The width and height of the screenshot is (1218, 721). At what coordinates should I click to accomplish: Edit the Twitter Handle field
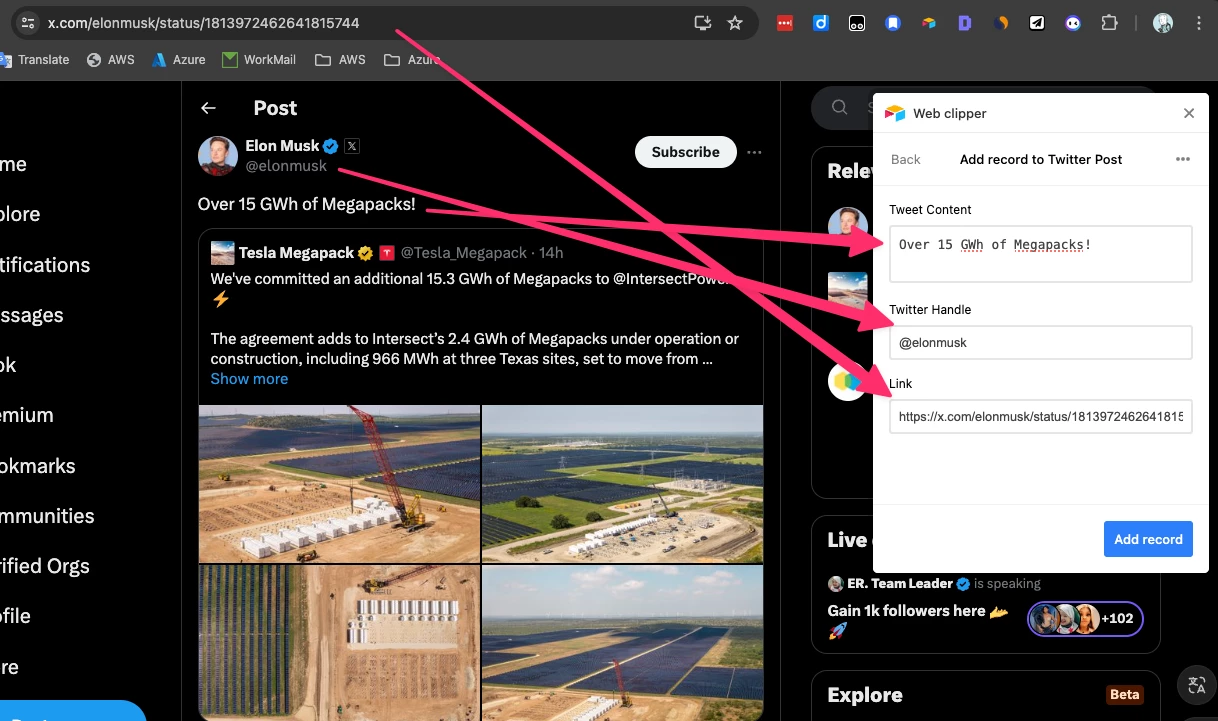click(1041, 342)
